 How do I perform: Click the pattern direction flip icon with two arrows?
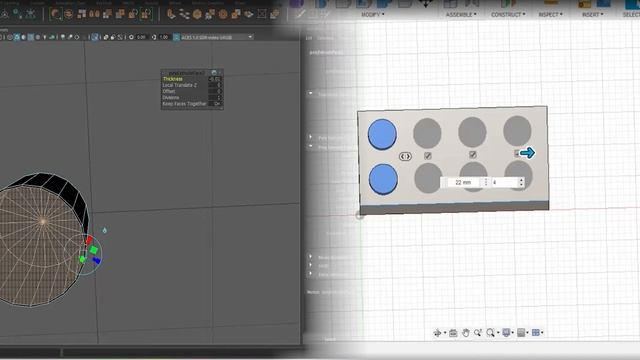point(405,156)
